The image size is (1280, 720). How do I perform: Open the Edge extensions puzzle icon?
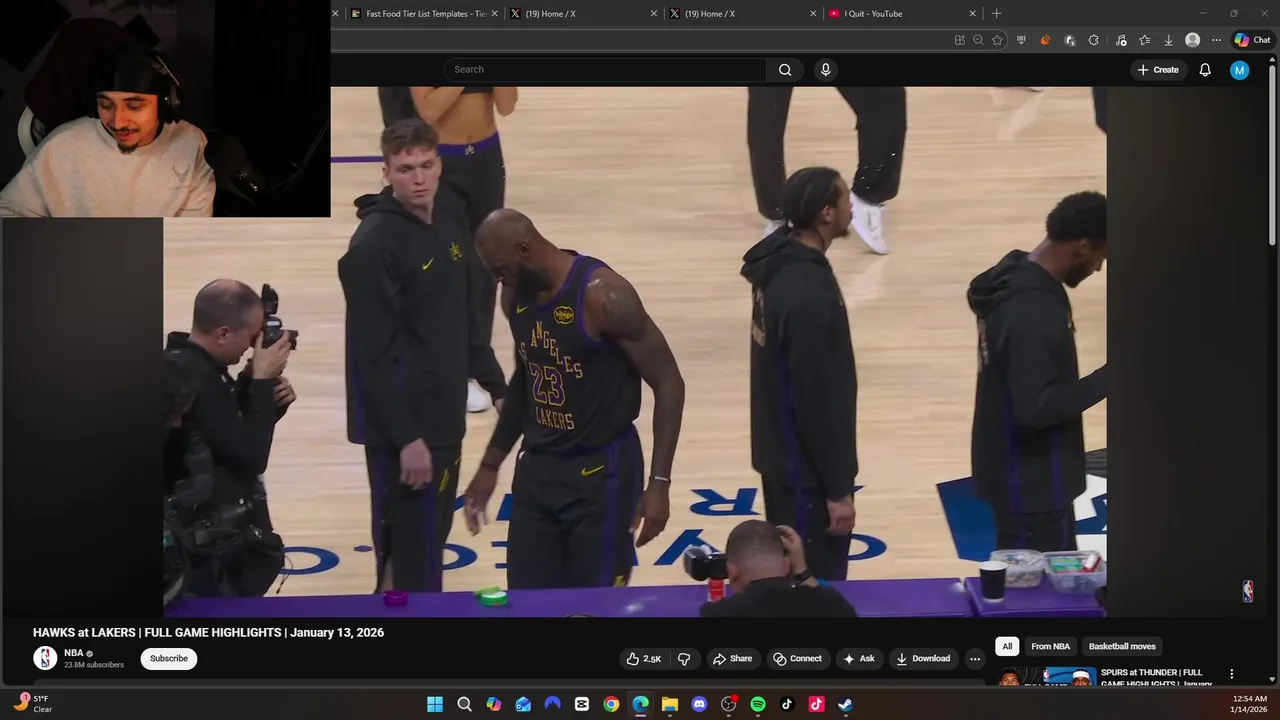[1093, 40]
